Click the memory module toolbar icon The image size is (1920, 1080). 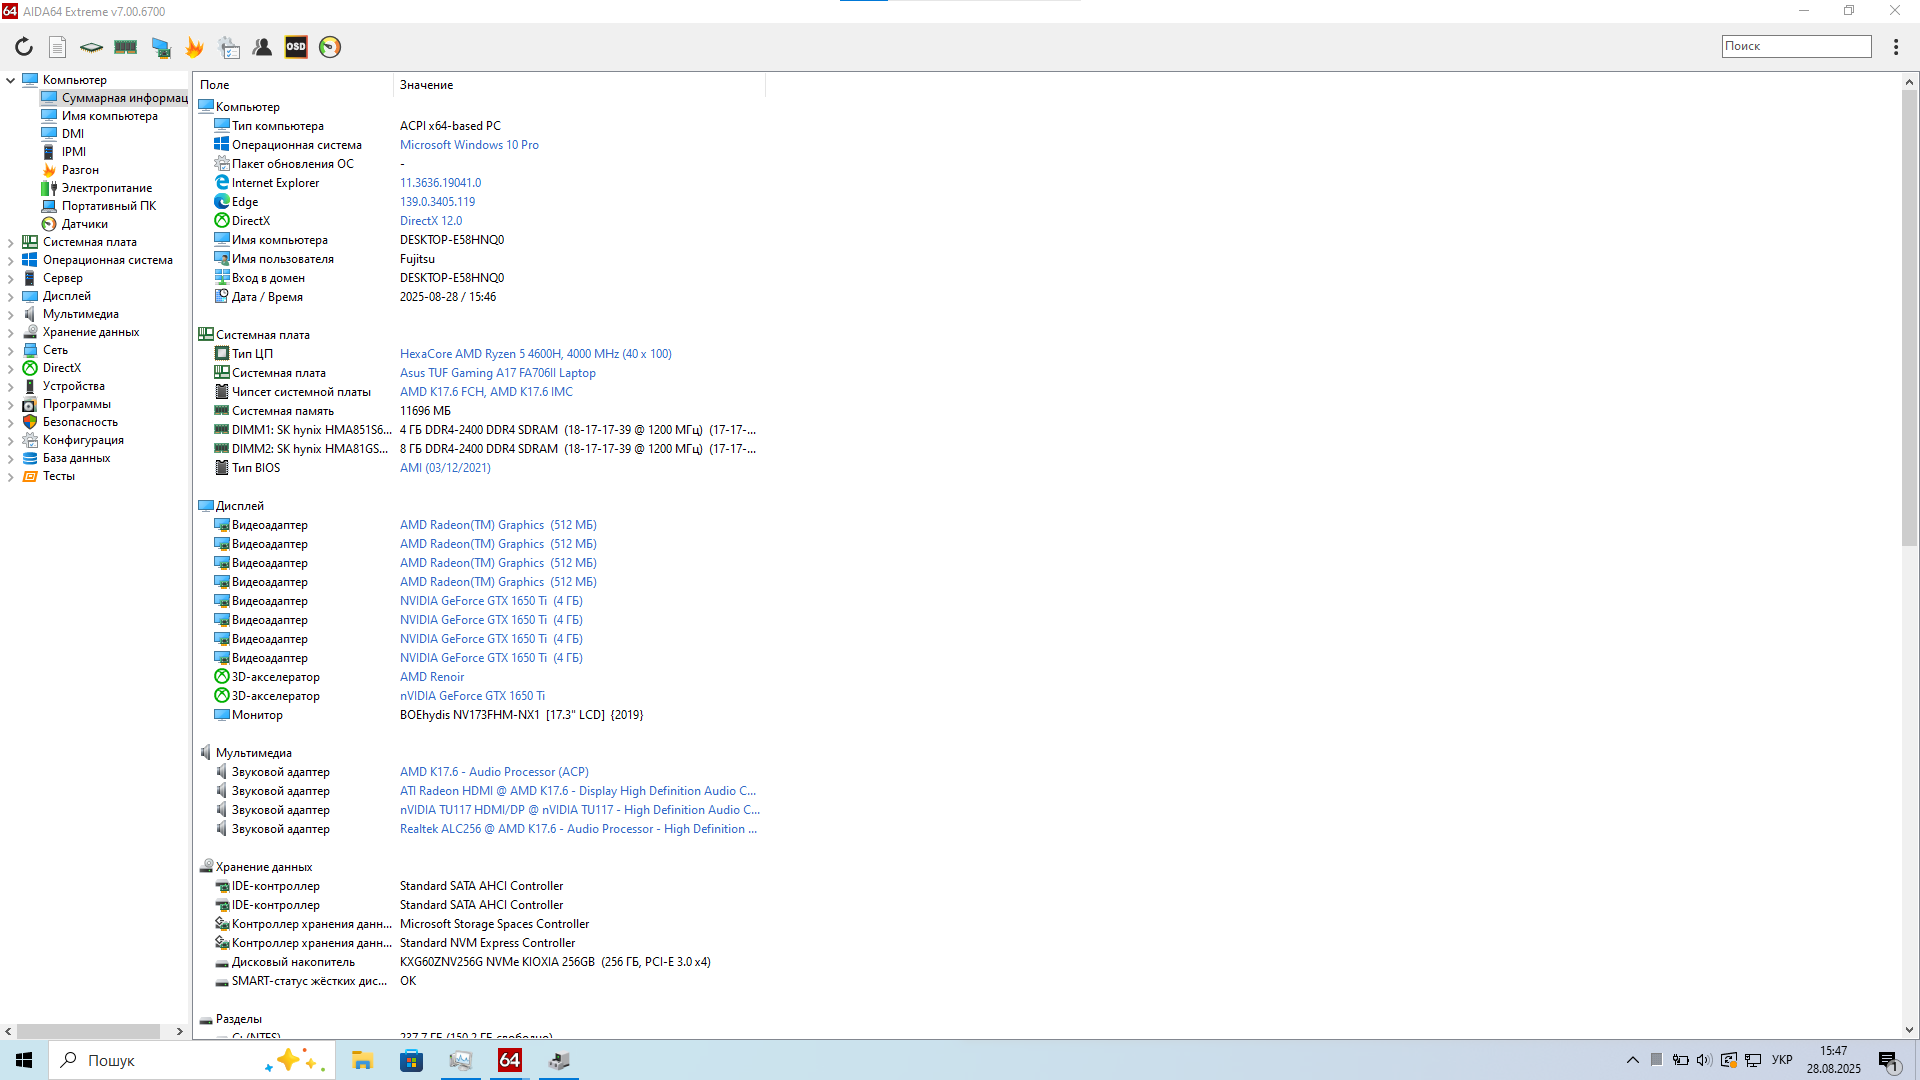[126, 47]
